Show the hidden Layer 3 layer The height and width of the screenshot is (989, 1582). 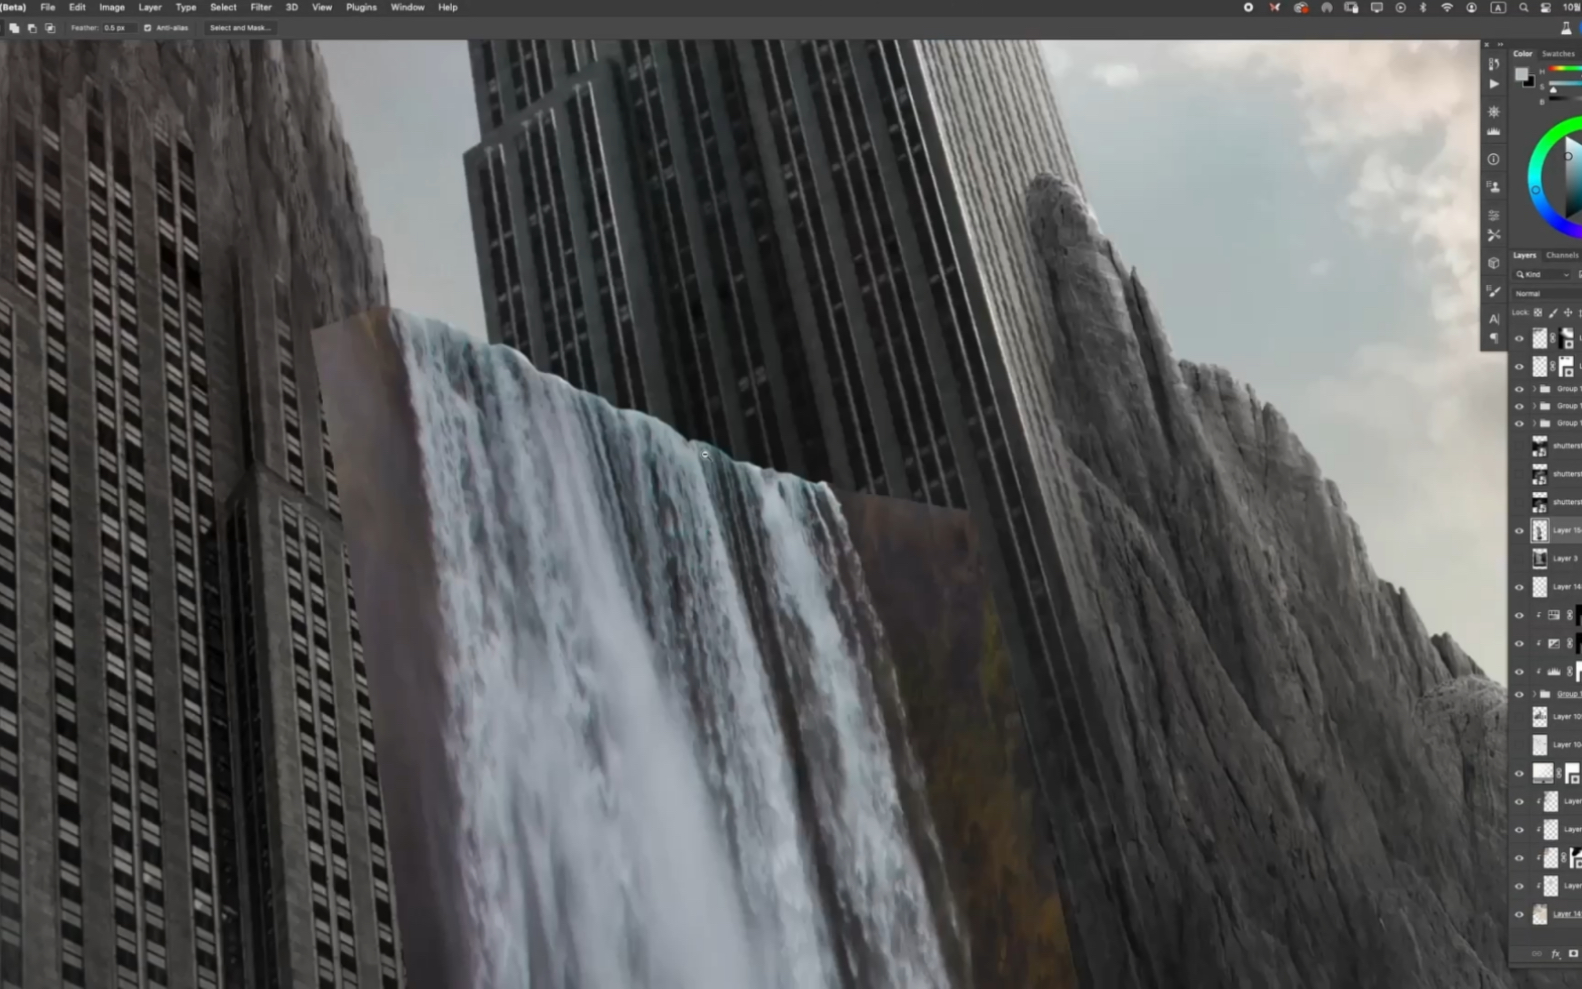coord(1519,559)
